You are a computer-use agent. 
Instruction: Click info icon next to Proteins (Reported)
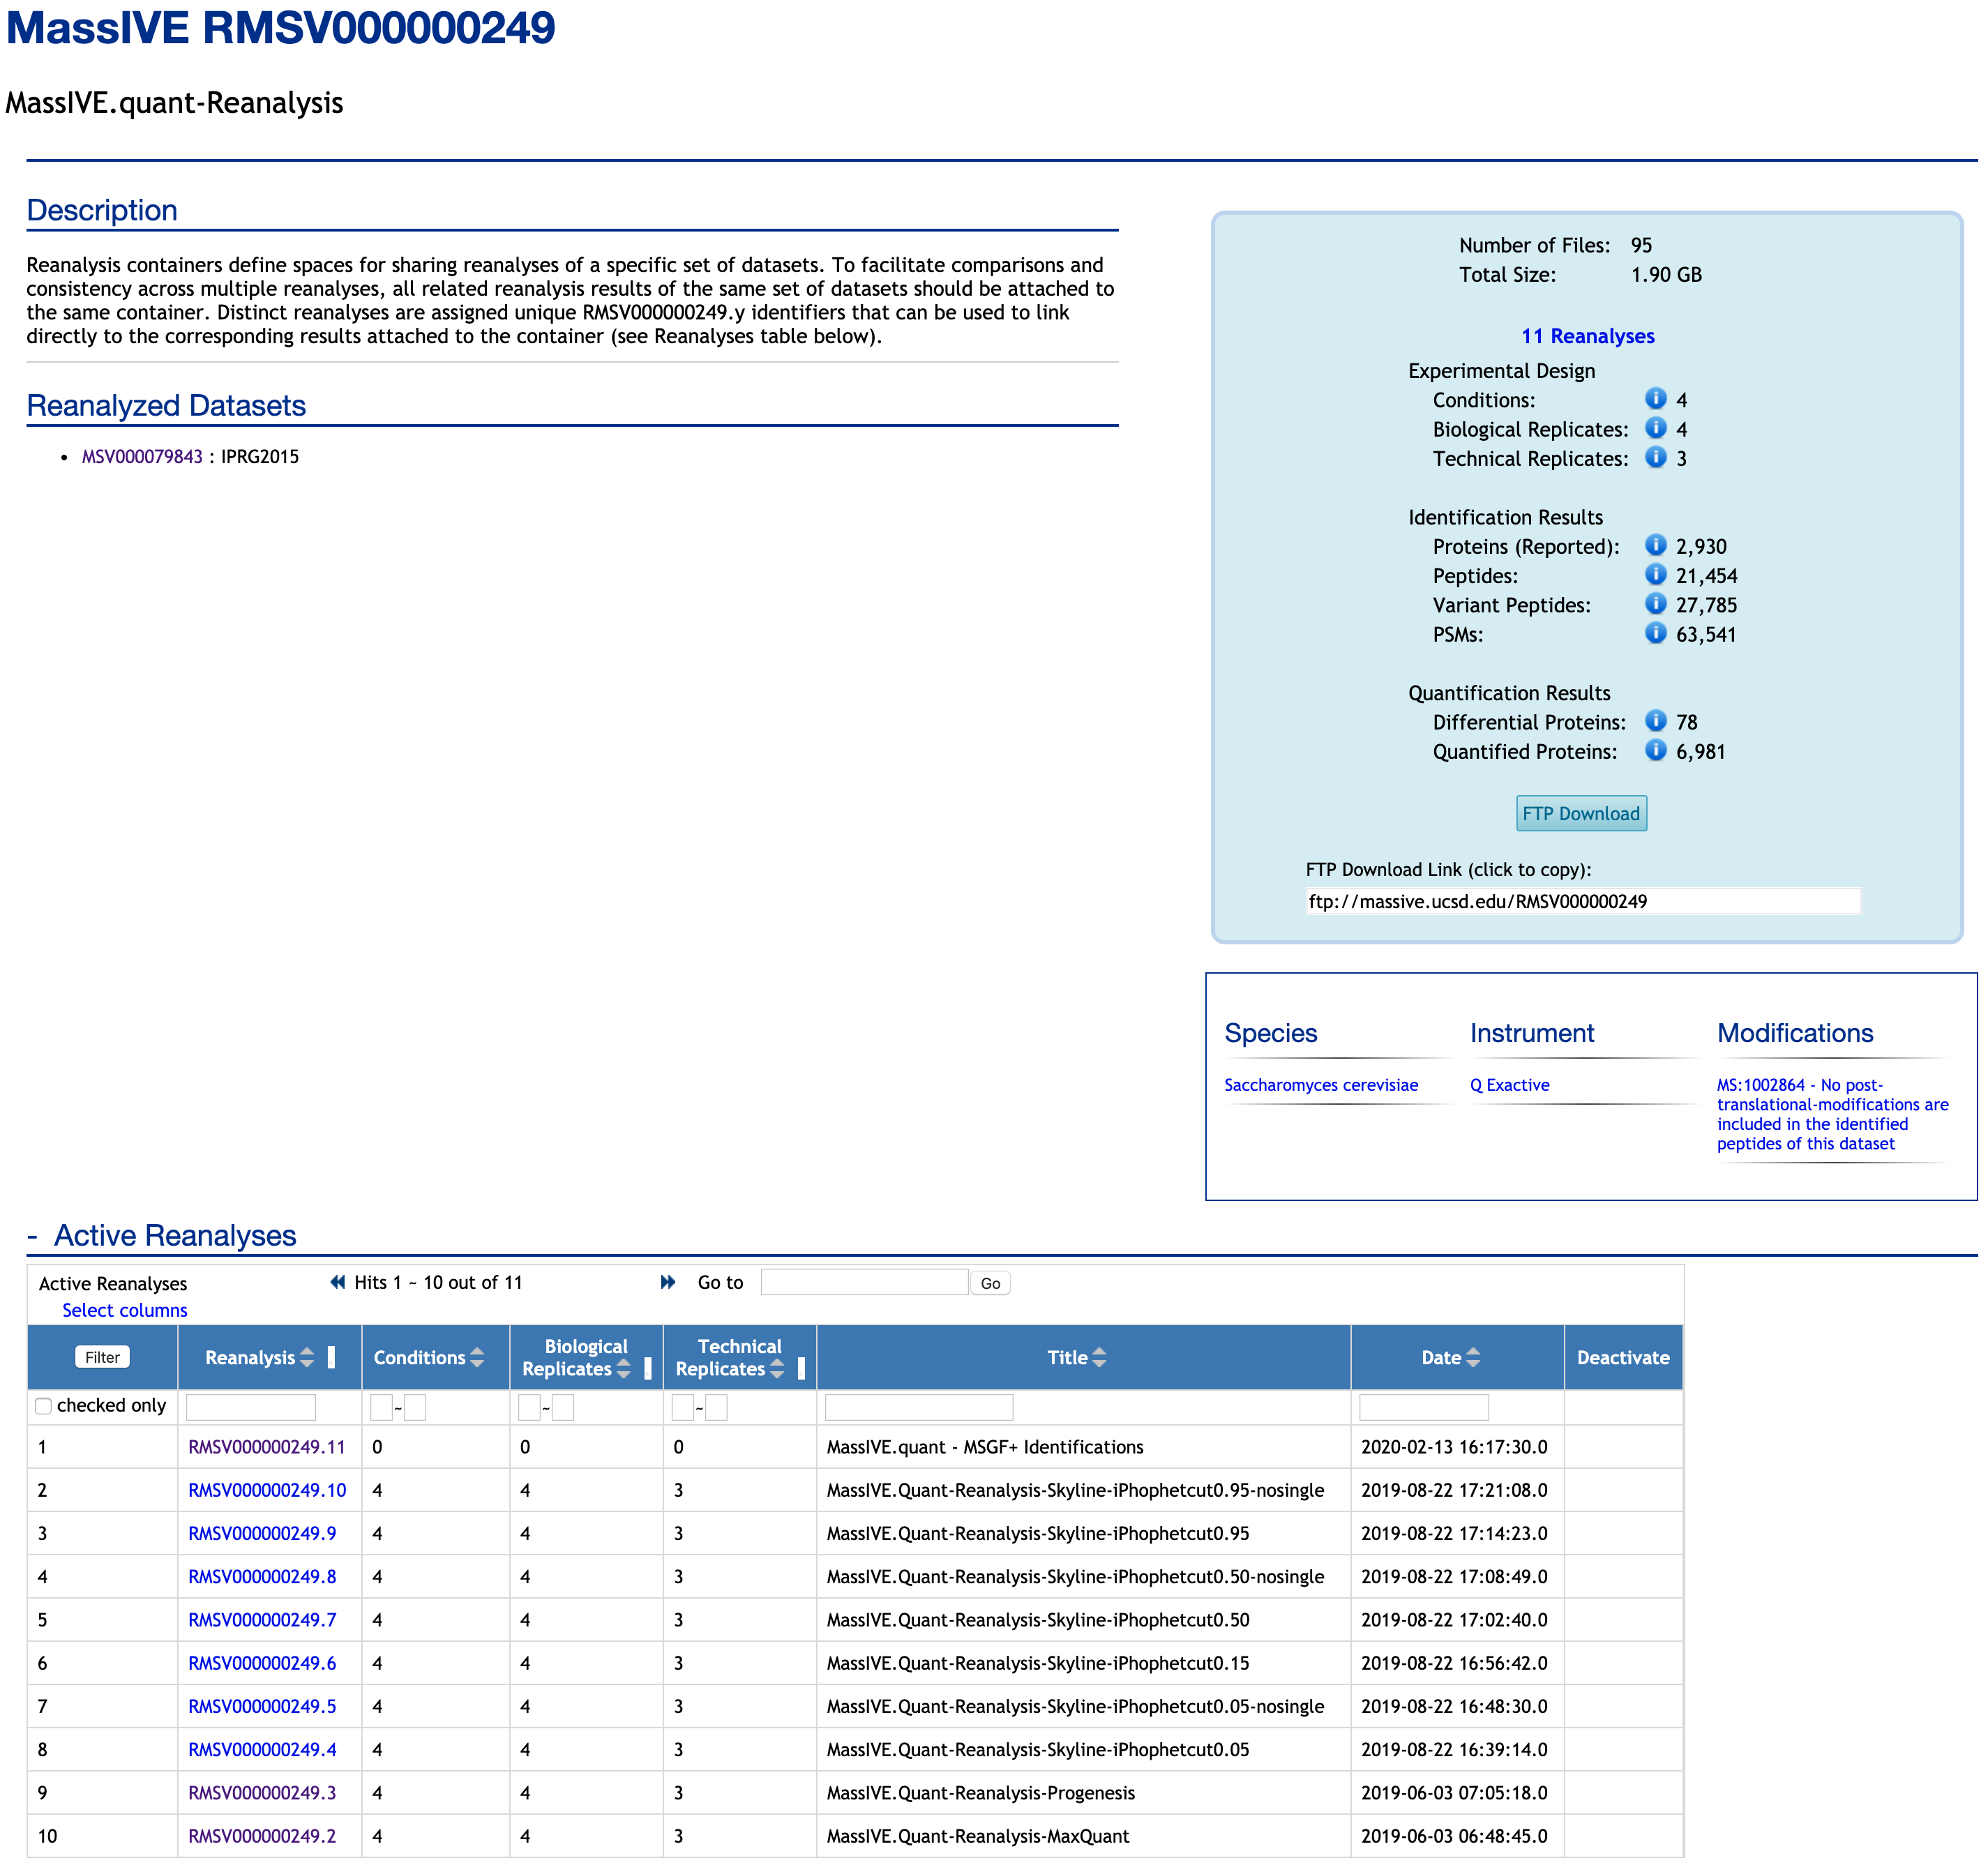click(1655, 545)
